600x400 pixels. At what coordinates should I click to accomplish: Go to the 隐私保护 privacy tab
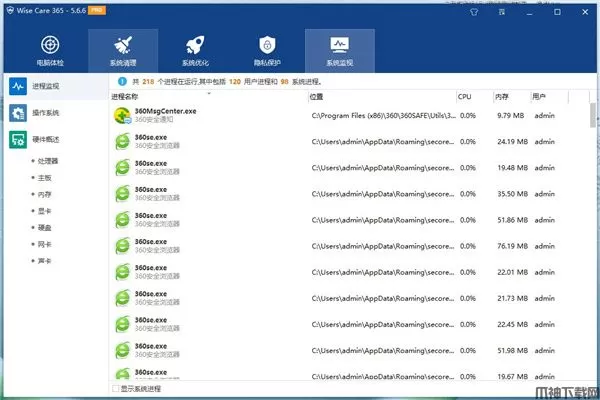(x=267, y=51)
